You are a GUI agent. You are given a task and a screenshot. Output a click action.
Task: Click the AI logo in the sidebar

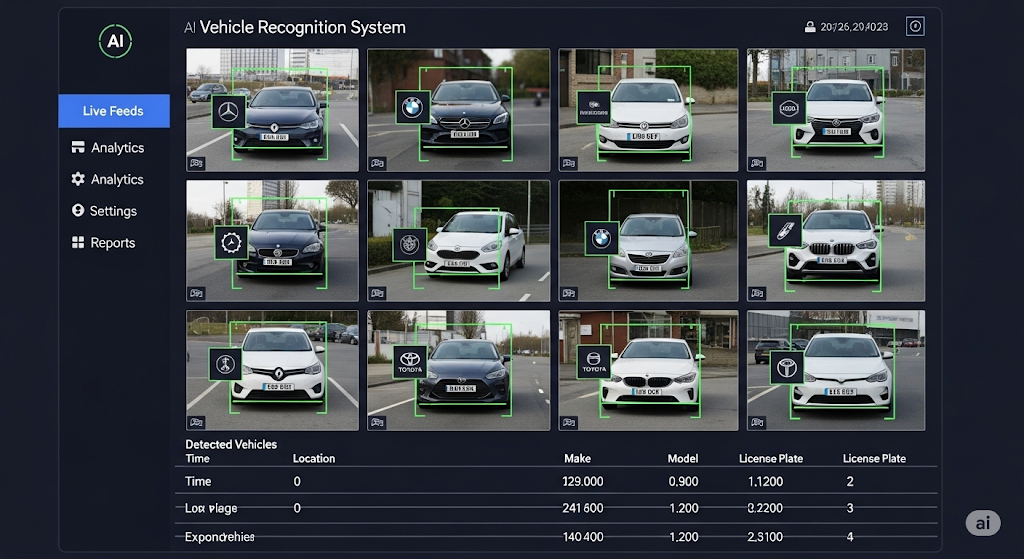(116, 41)
